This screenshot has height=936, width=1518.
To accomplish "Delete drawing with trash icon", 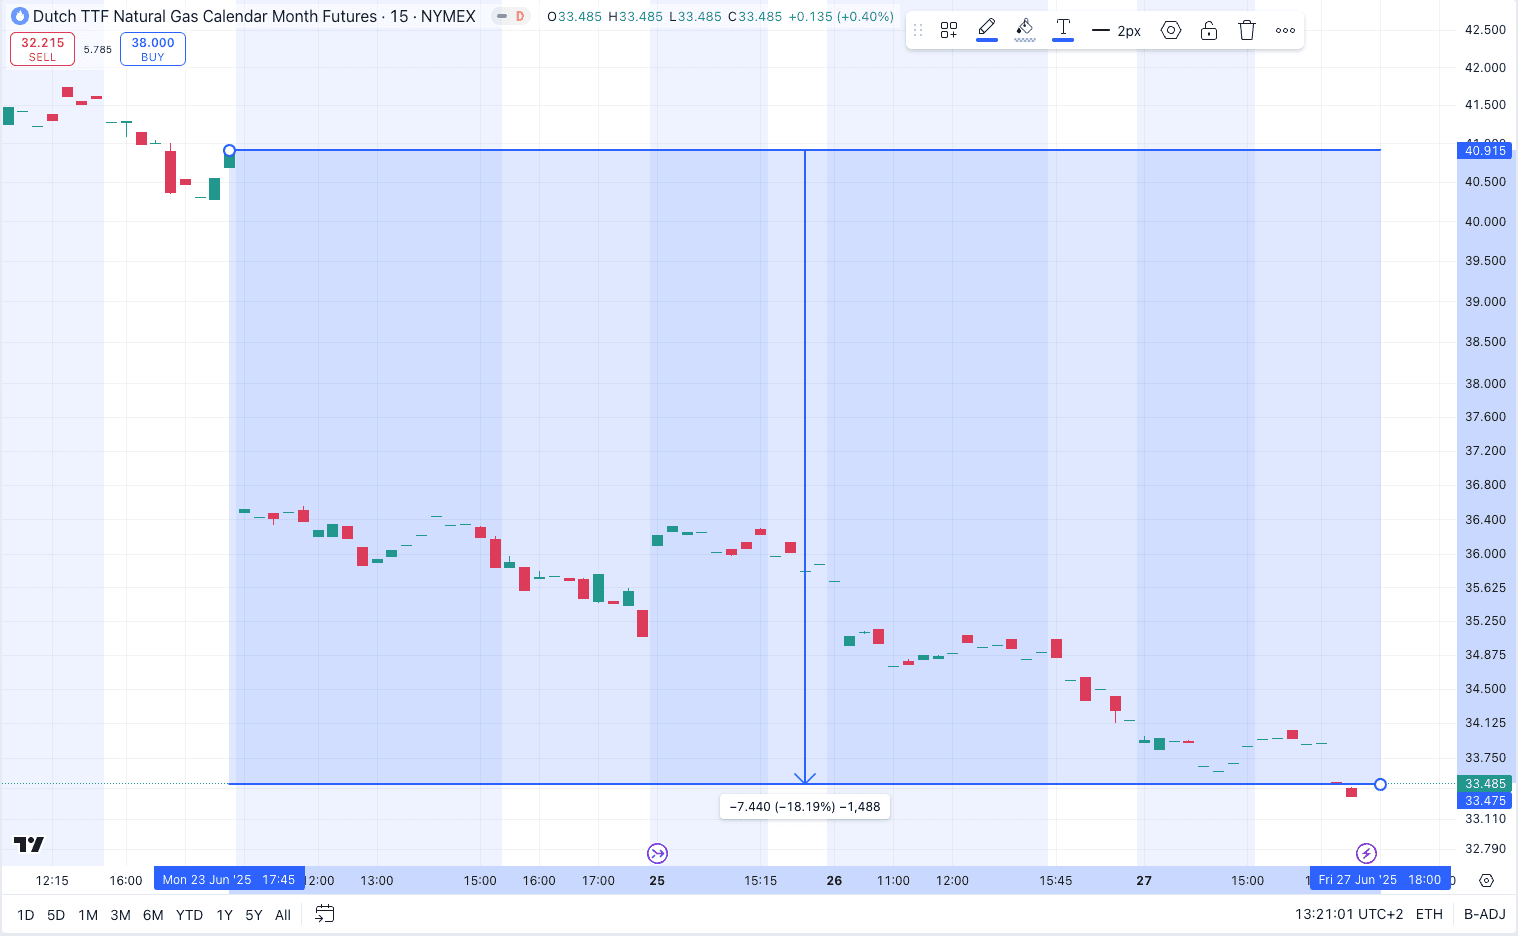I will click(1247, 30).
